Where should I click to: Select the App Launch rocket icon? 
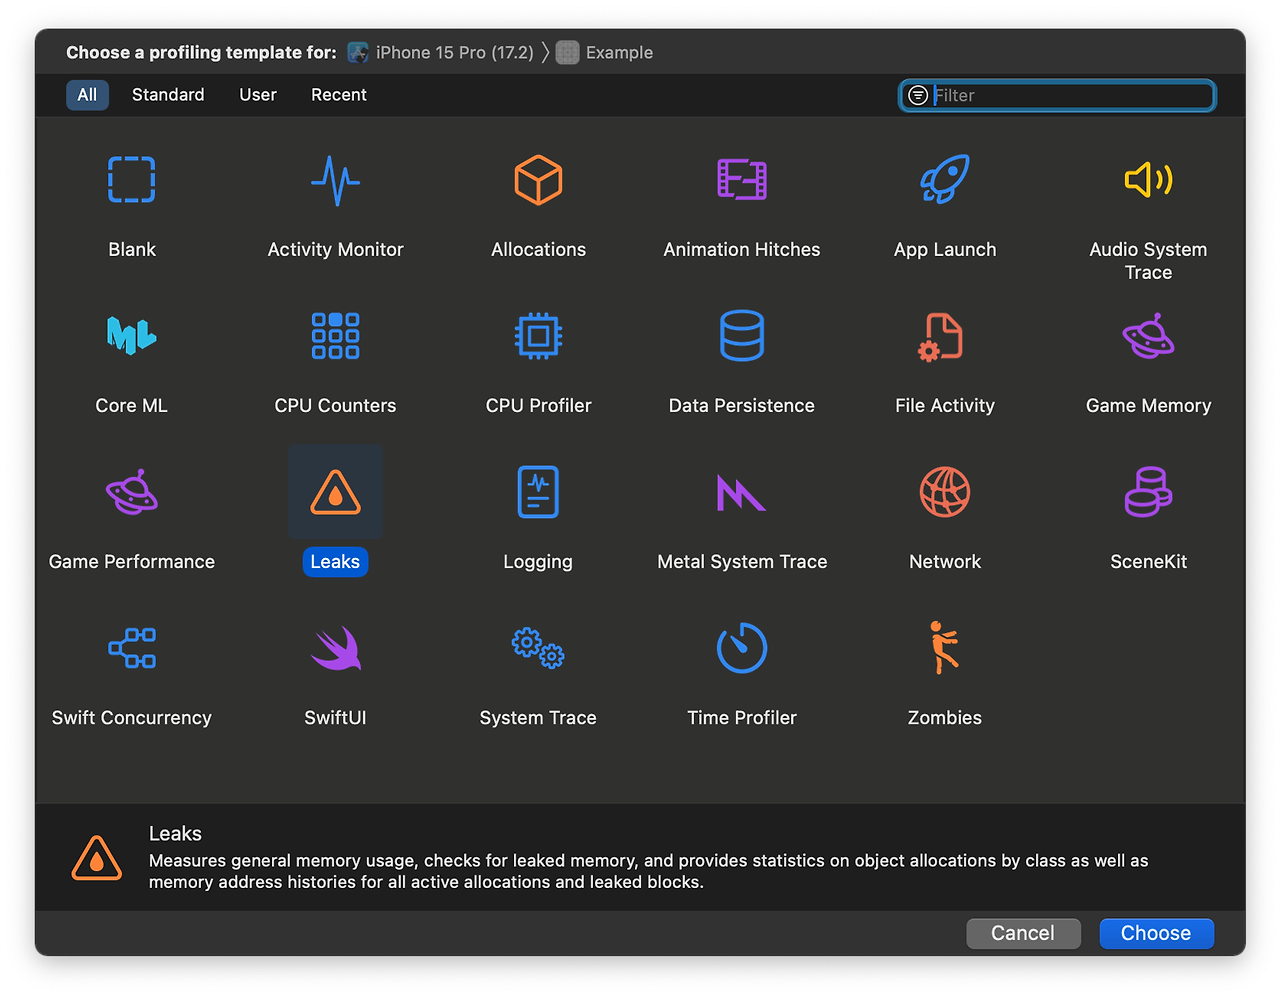pos(945,180)
